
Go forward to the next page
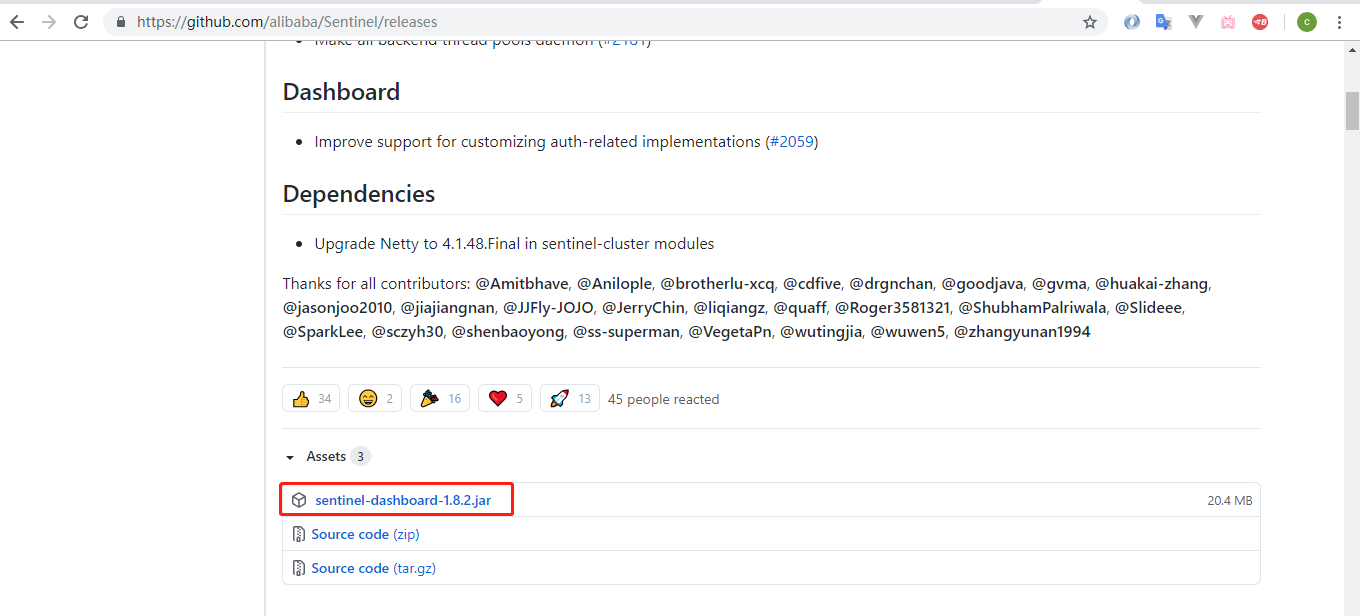pyautogui.click(x=49, y=22)
